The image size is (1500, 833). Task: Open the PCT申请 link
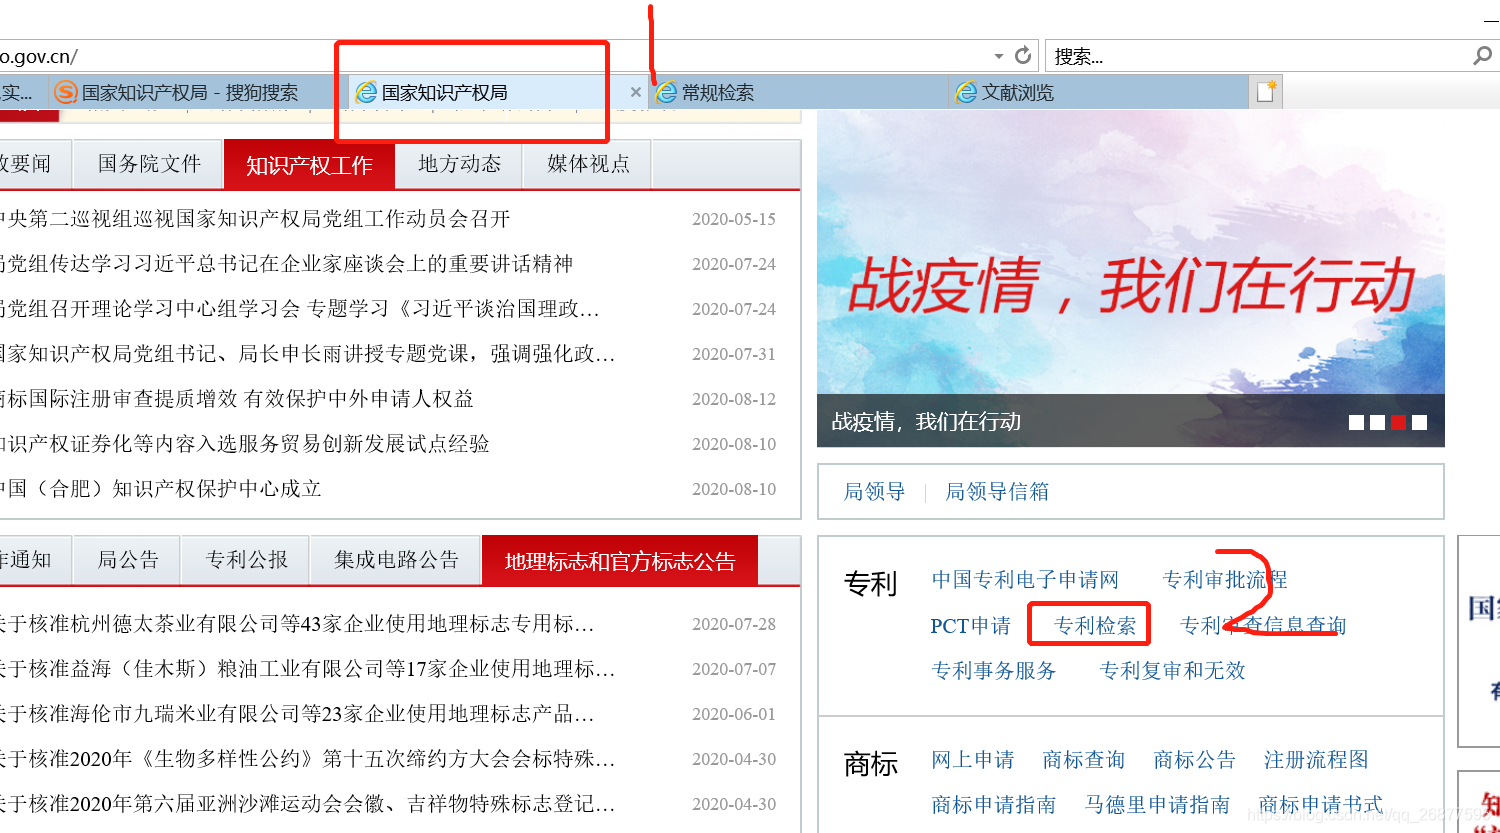point(970,626)
